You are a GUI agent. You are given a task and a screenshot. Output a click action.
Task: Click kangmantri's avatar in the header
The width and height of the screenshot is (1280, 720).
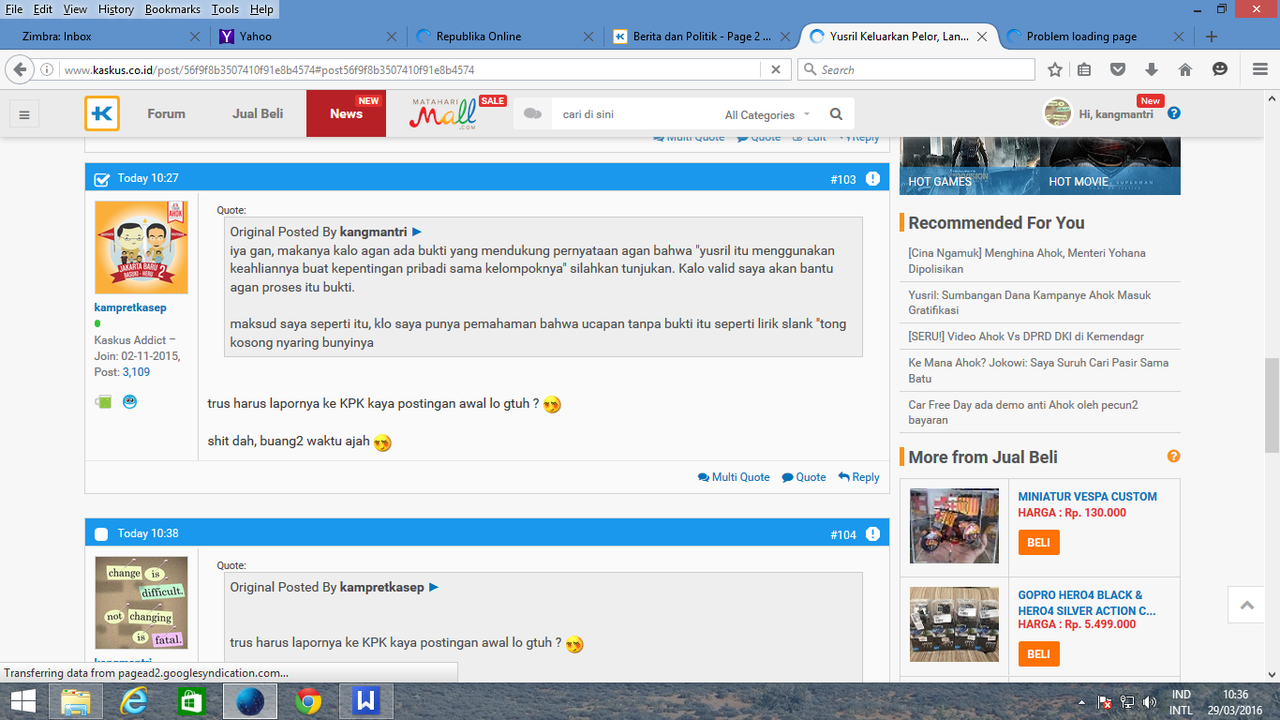tap(1057, 113)
